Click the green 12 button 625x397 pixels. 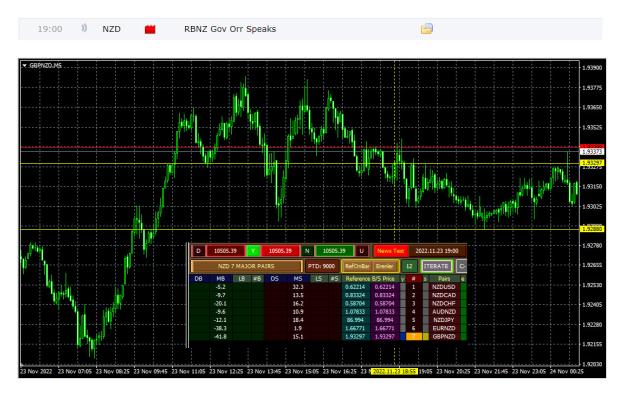tap(410, 266)
